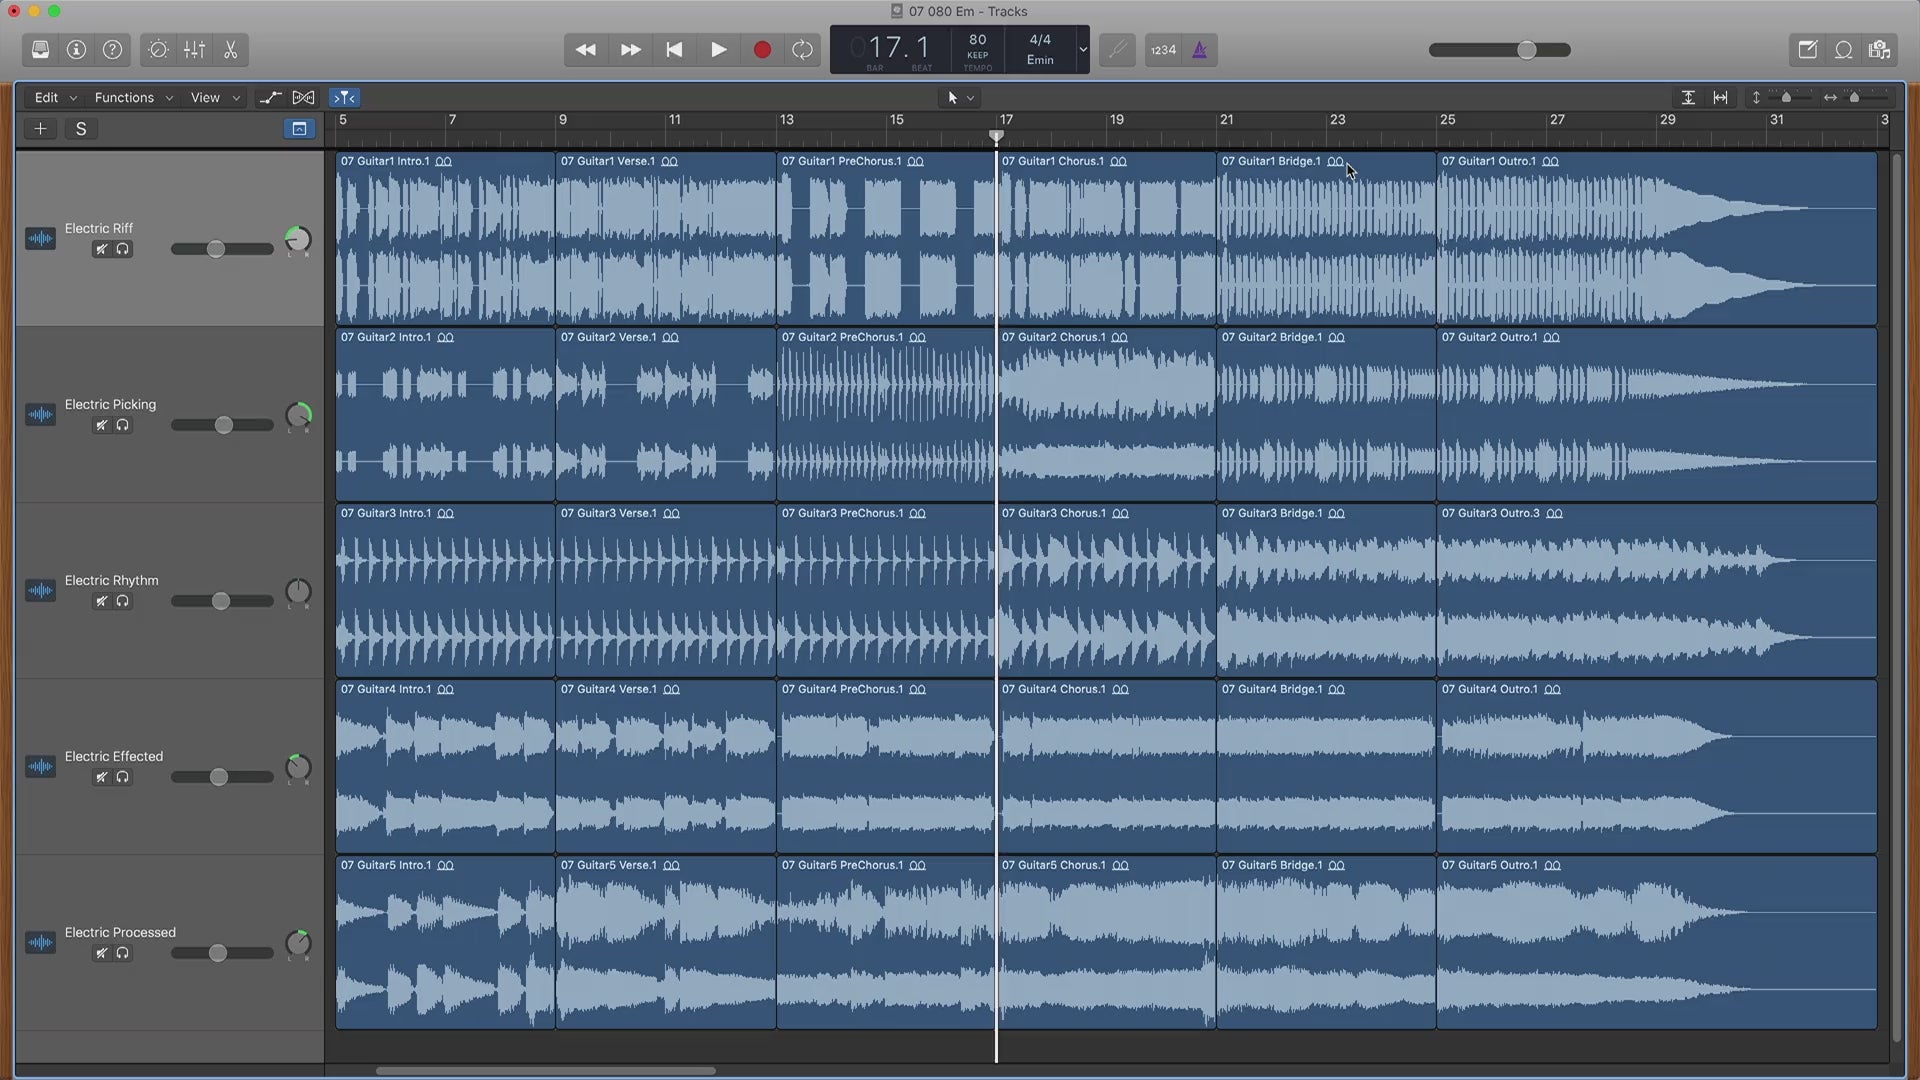Solo the Electric Riff track headphones
This screenshot has width=1920, height=1080.
click(x=122, y=249)
